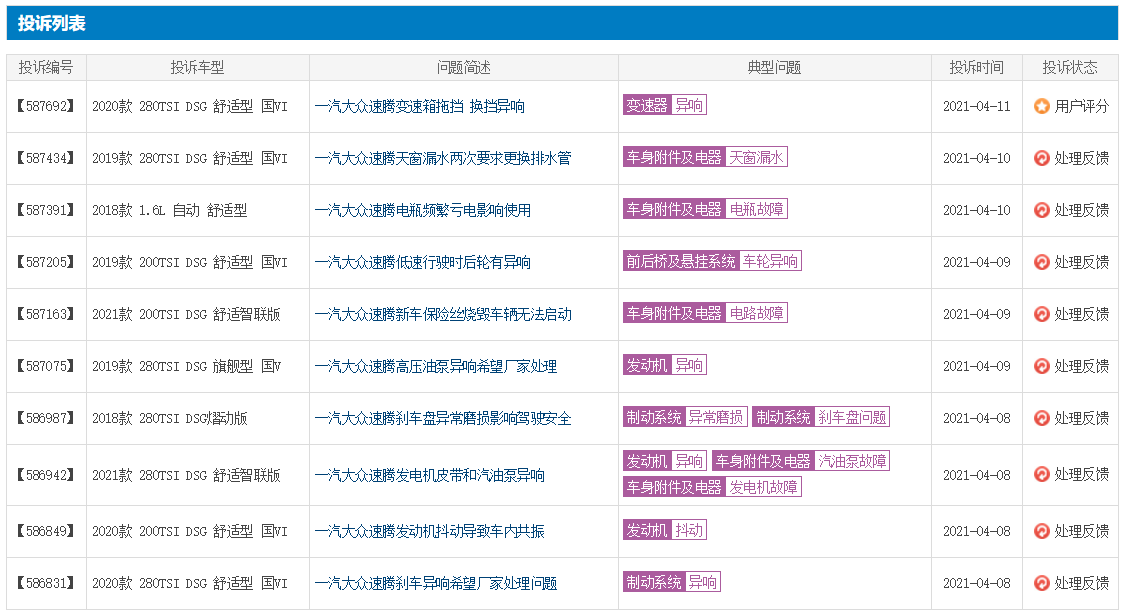Screen dimensions: 1126x616
Task: Click 处理反馈 in row 586831
Action: (1081, 583)
